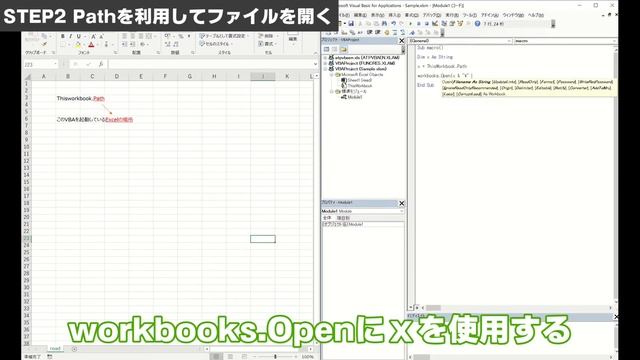Toggle Italic in Excel ribbon
This screenshot has width=640, height=360.
(x=70, y=36)
